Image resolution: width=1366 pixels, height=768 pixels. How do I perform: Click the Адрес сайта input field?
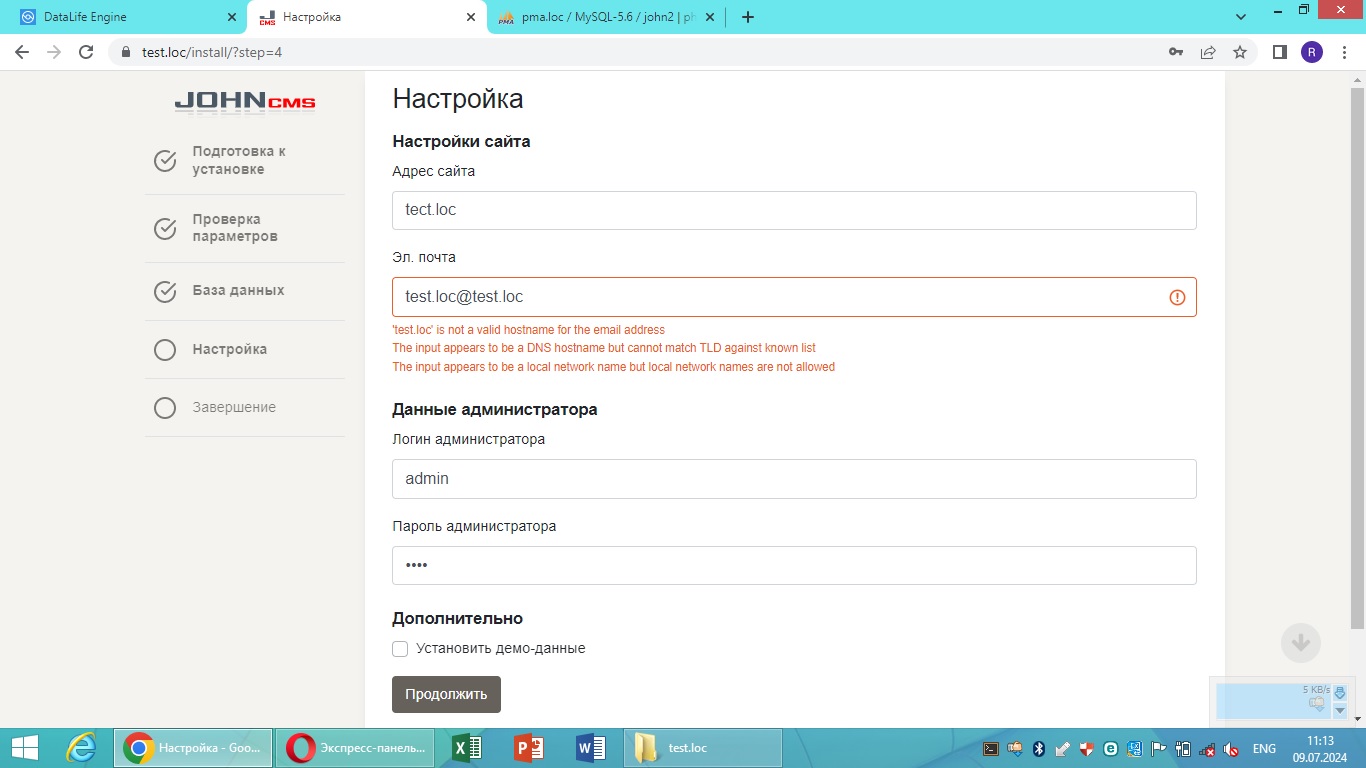pyautogui.click(x=794, y=210)
